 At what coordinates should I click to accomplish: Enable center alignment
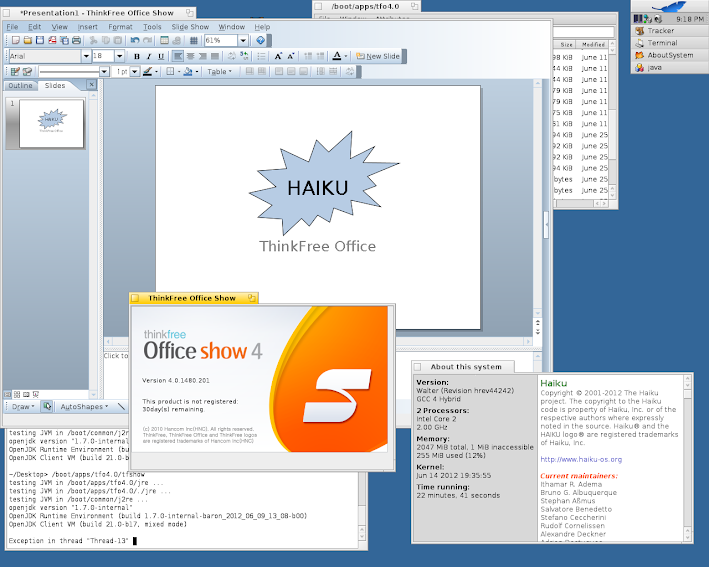tap(190, 56)
